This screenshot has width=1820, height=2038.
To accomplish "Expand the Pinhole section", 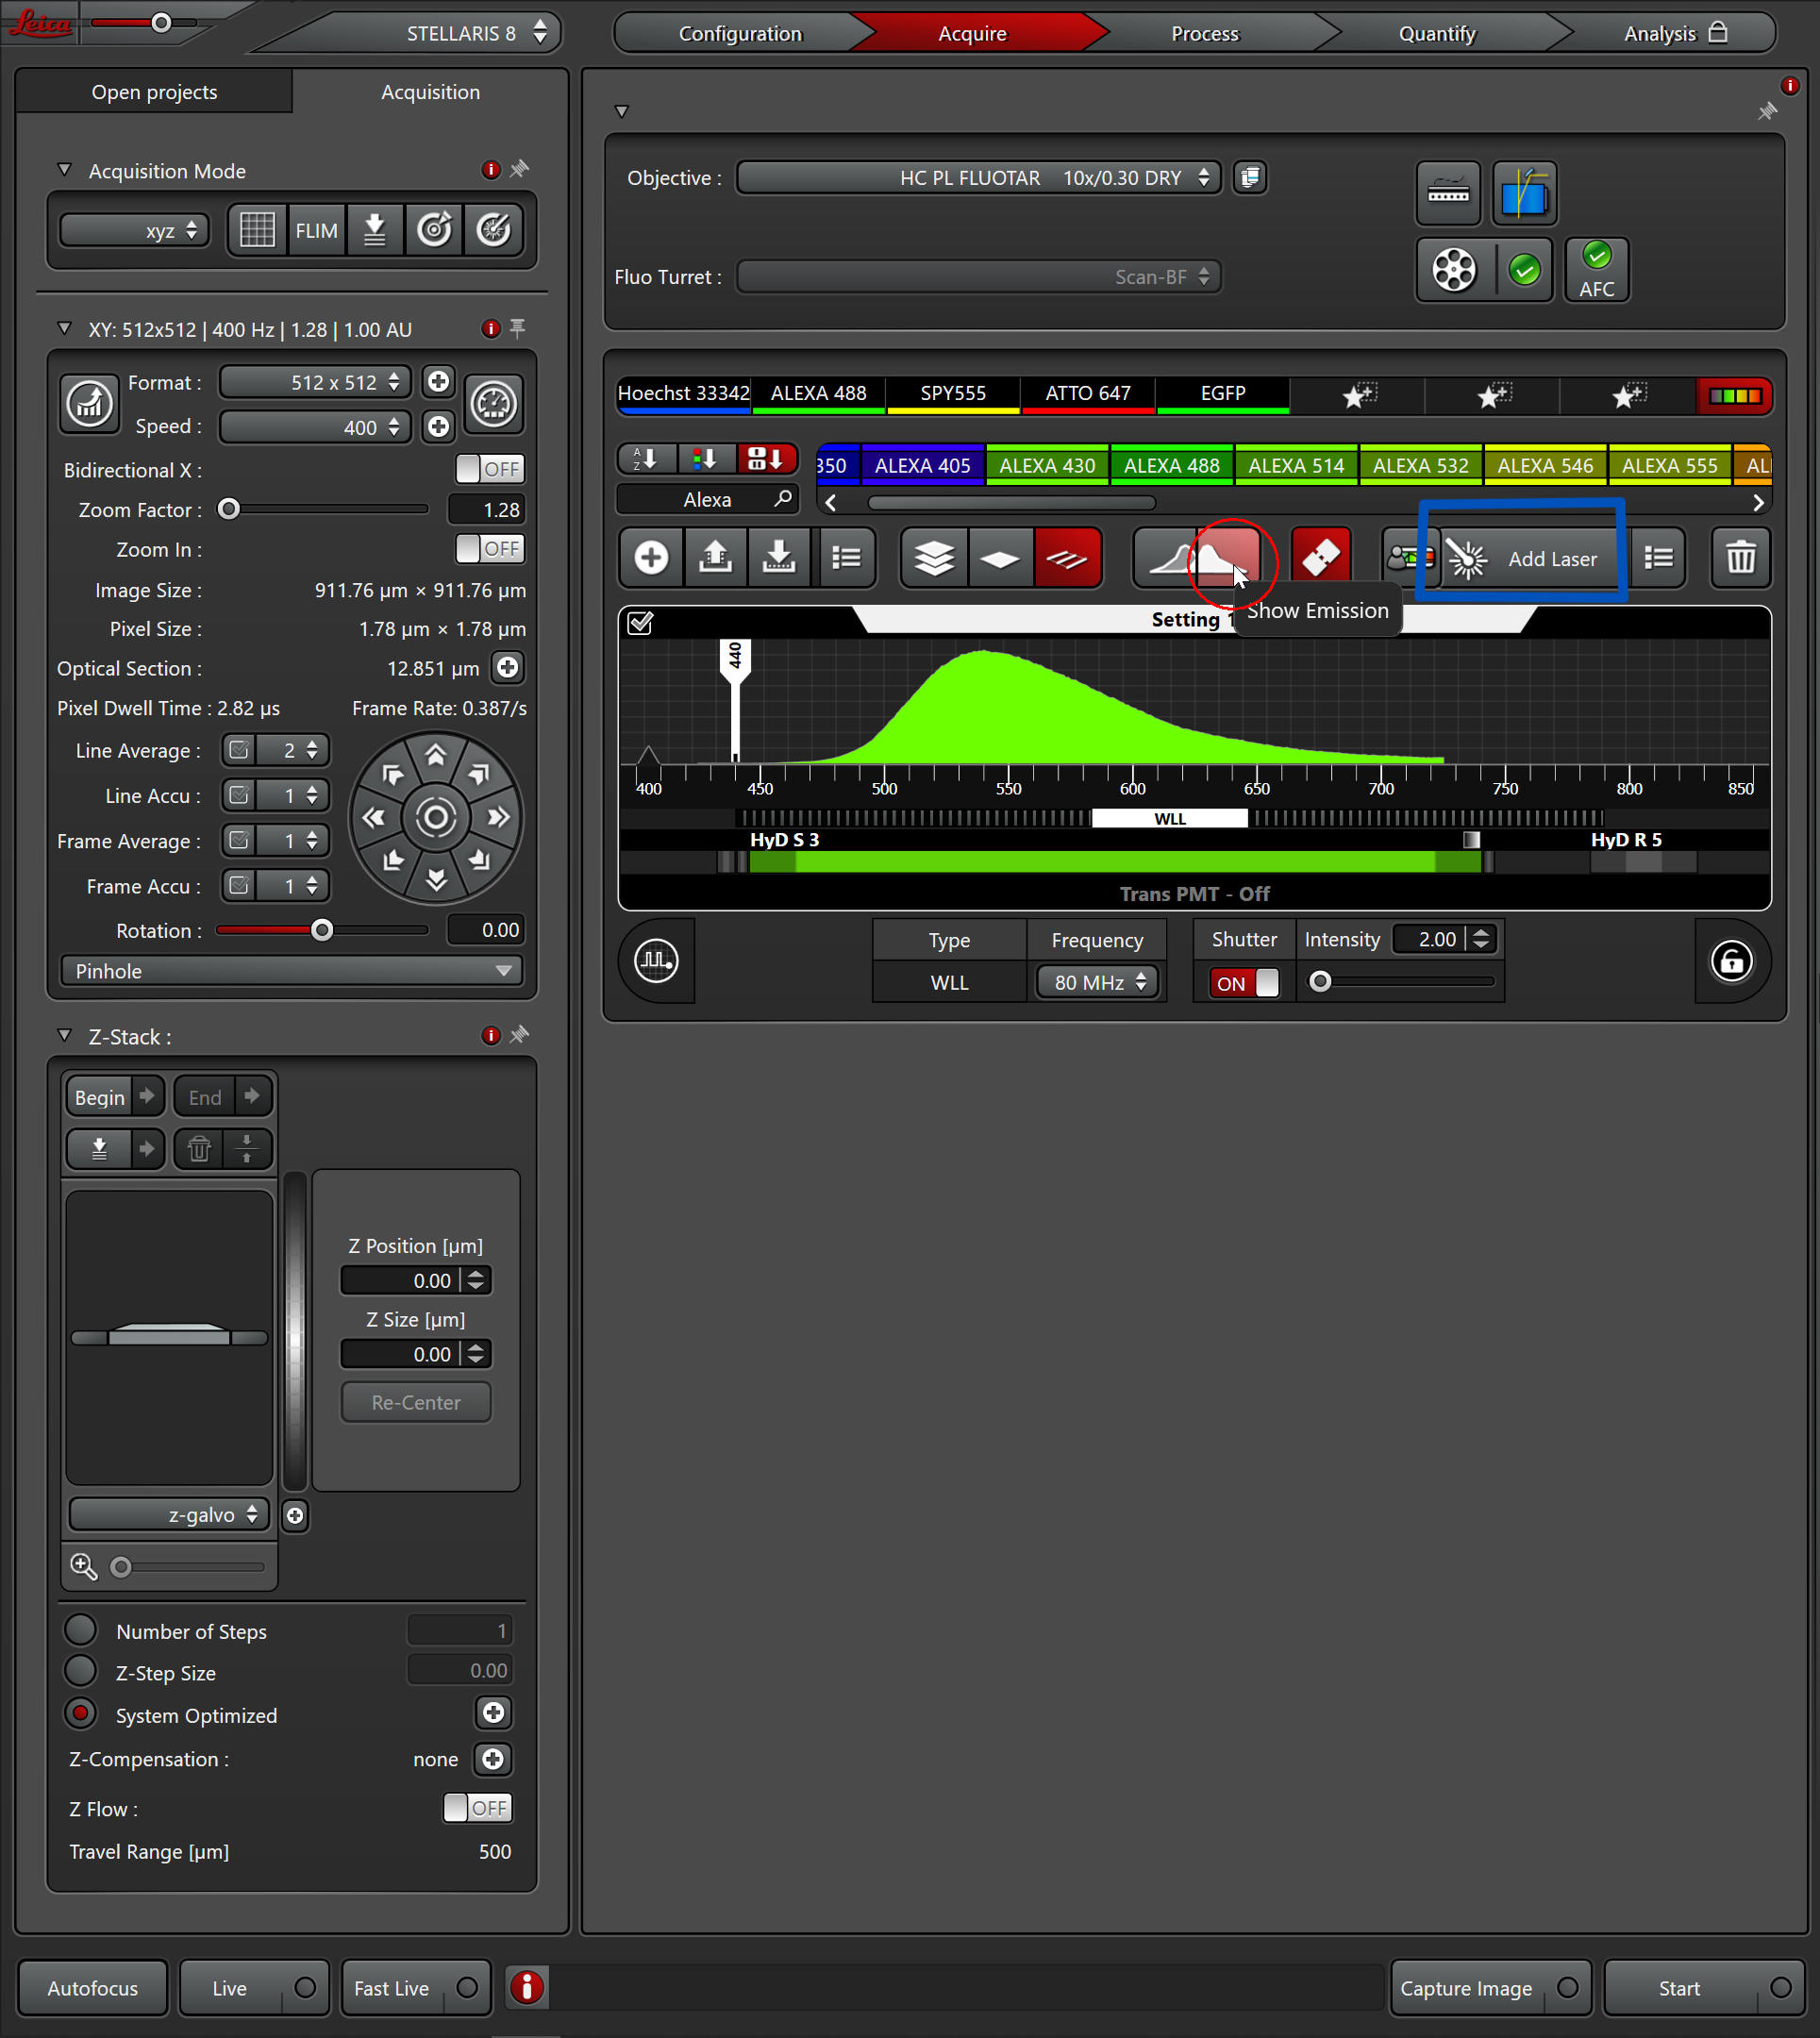I will tap(291, 971).
